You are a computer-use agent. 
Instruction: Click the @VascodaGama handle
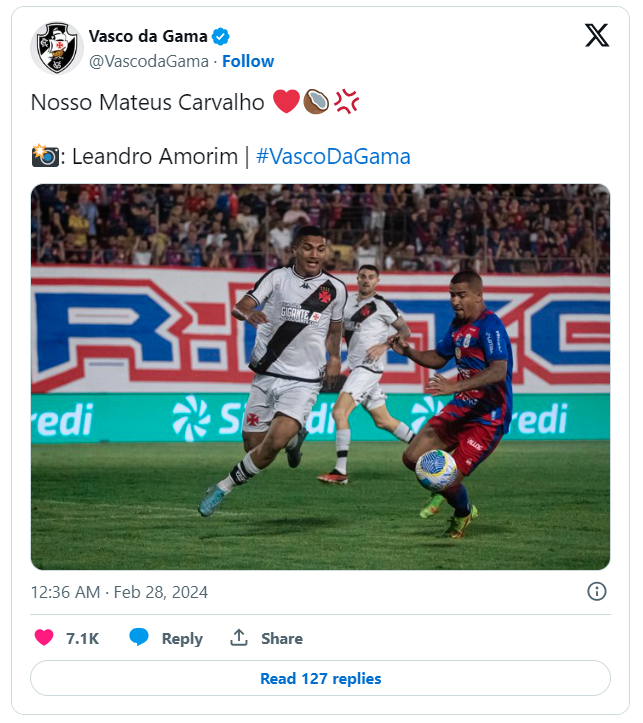click(x=150, y=61)
